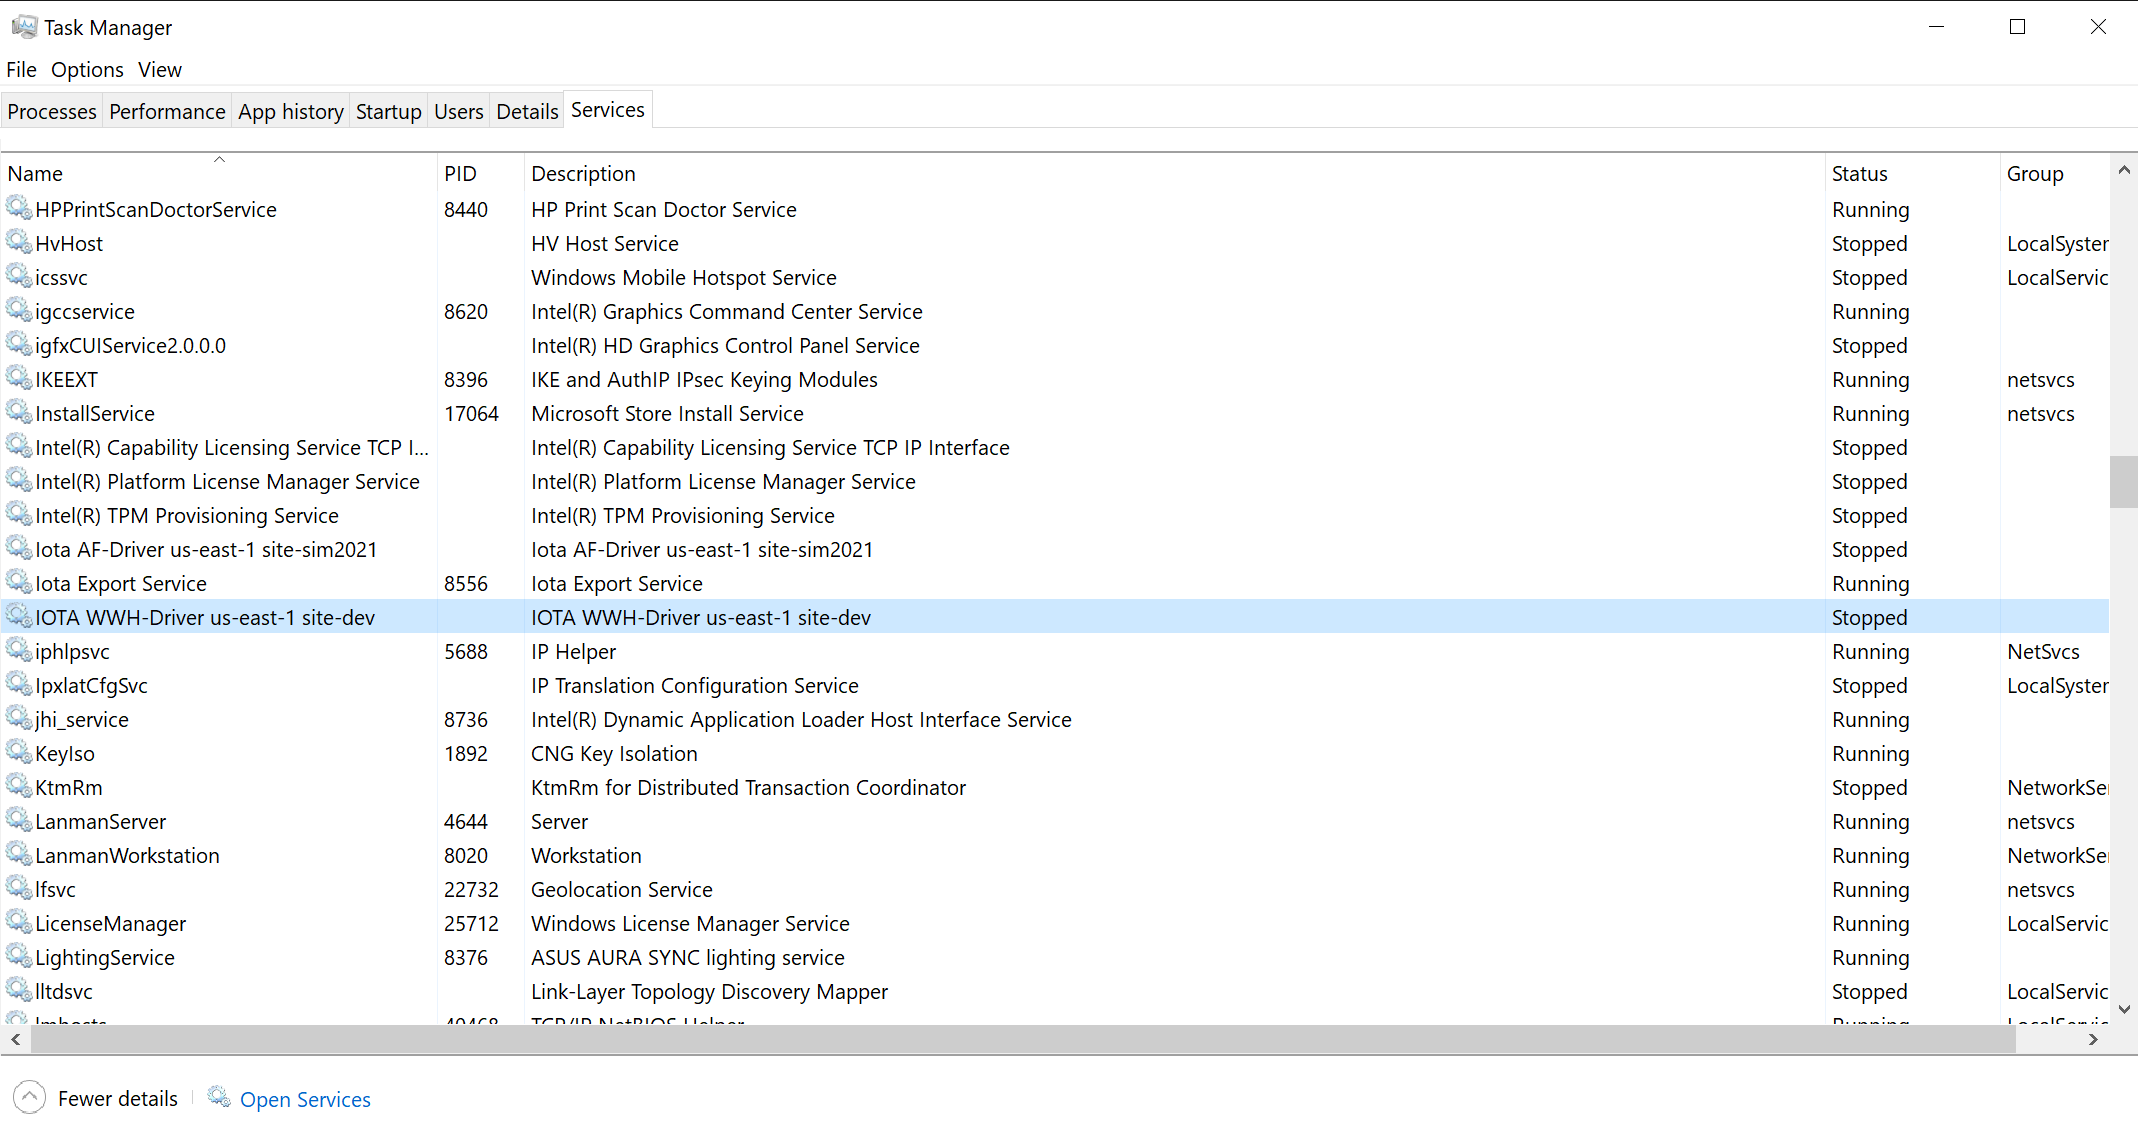
Task: Click the vertical scrollbar thumb
Action: pyautogui.click(x=2124, y=482)
